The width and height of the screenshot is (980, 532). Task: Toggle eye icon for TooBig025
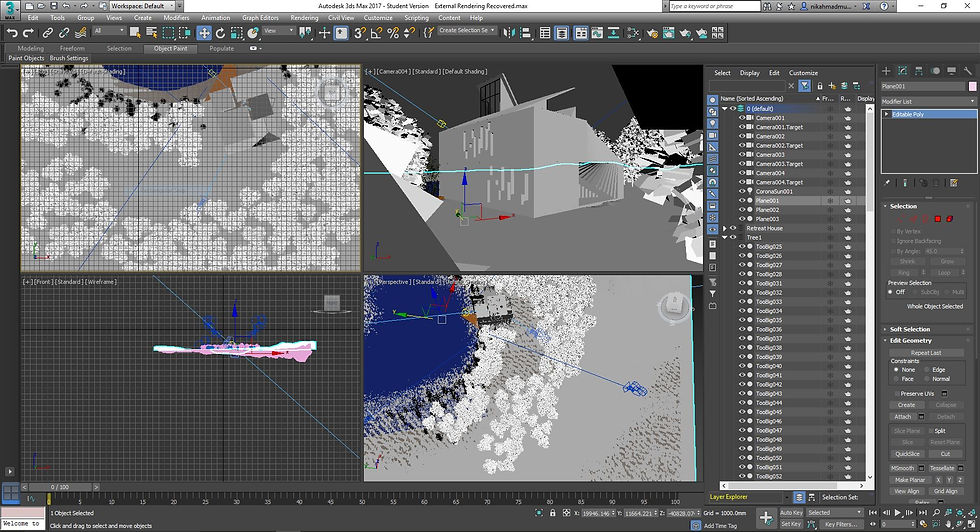coord(742,246)
